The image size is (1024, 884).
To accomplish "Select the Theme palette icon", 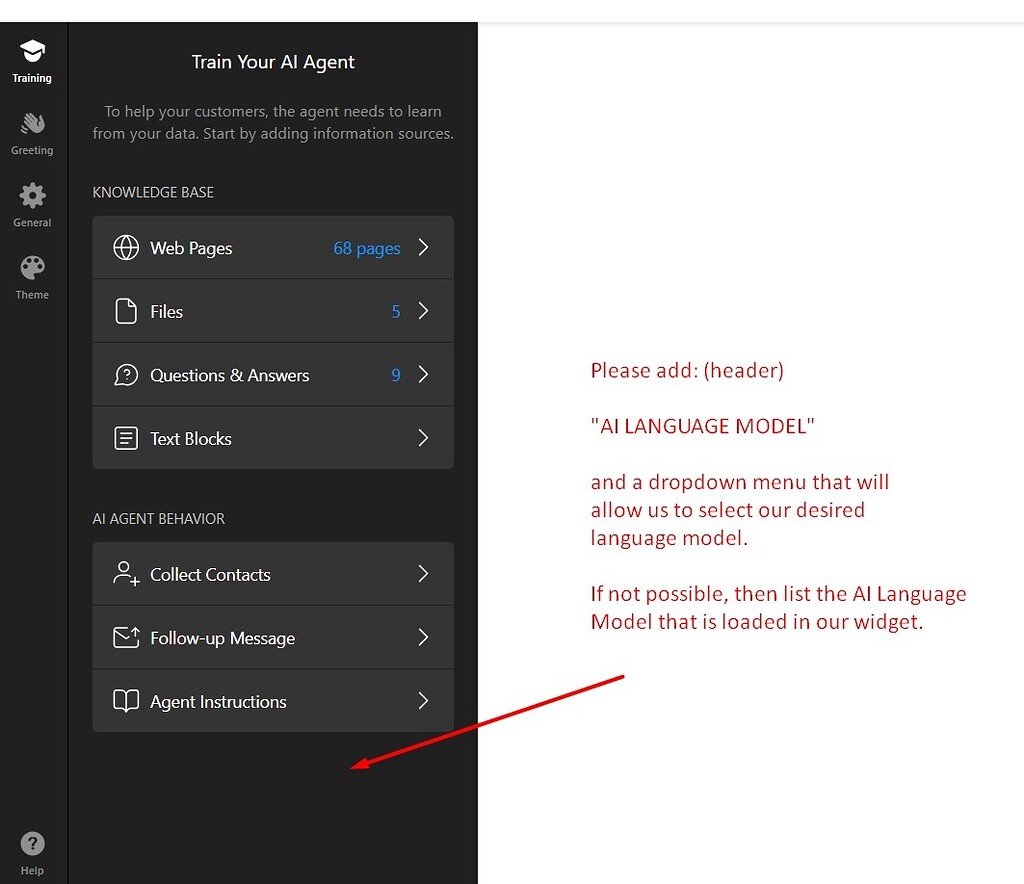I will (32, 267).
